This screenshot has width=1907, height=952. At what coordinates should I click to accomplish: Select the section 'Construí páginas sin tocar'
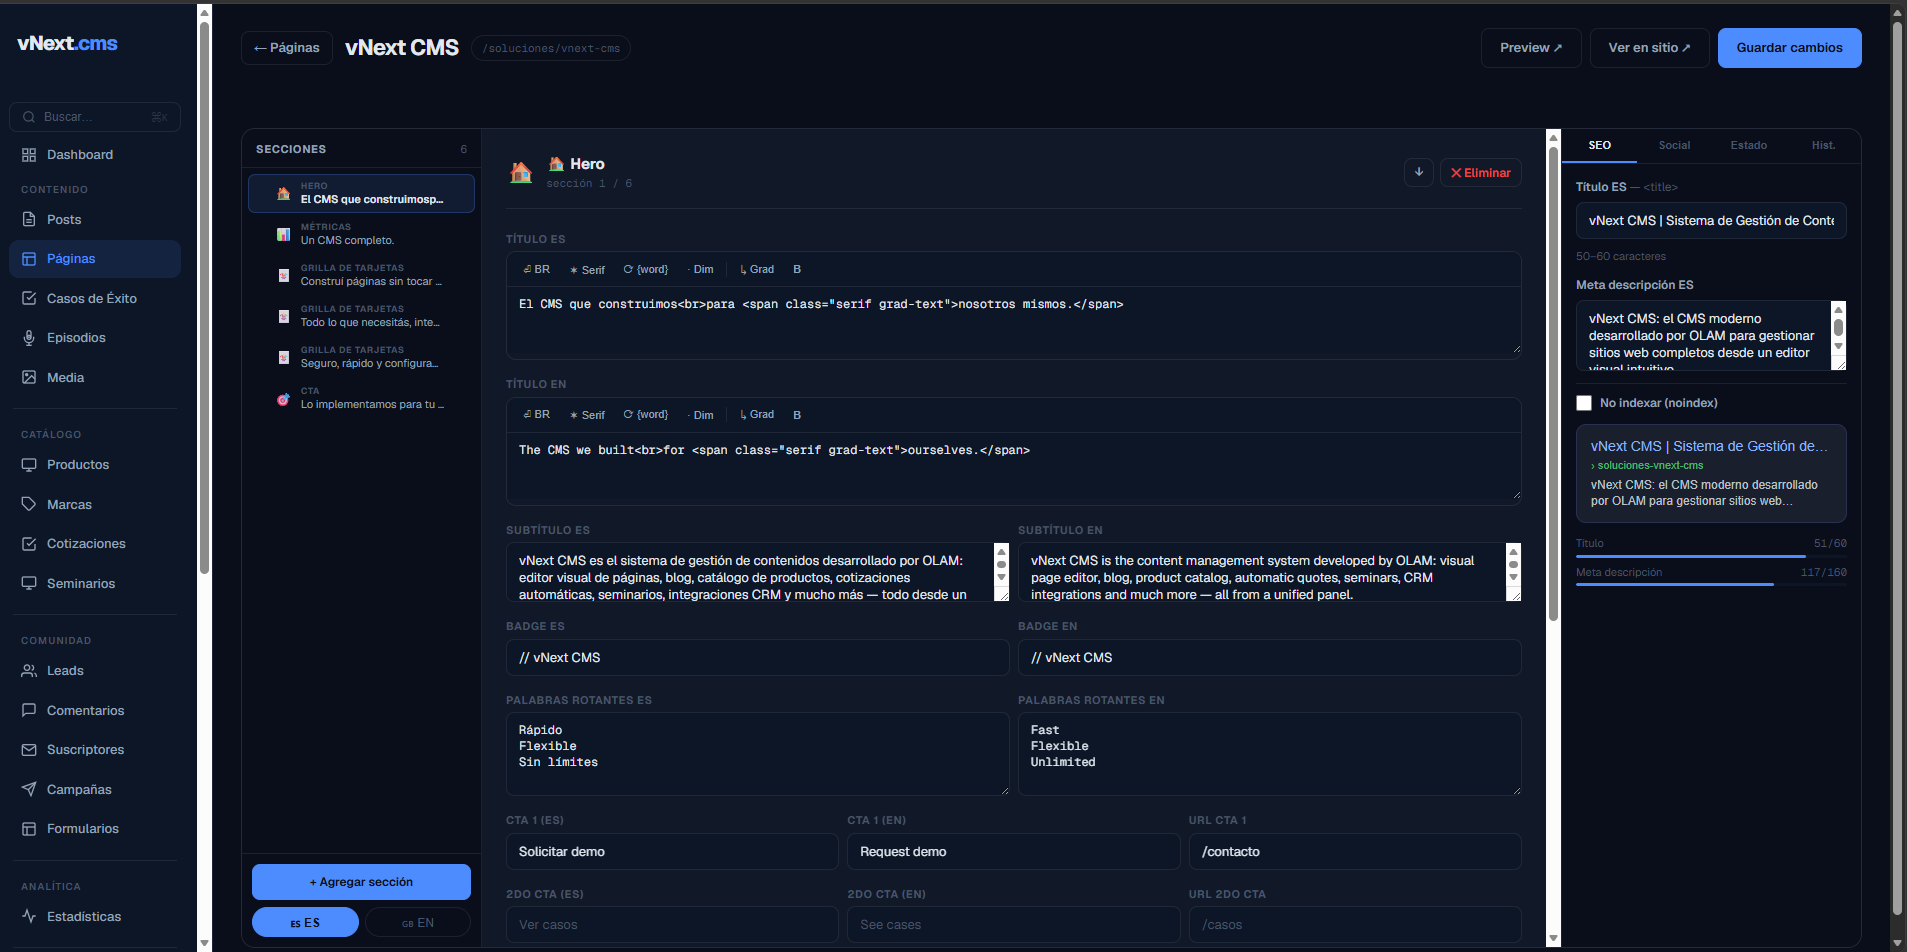pos(361,275)
